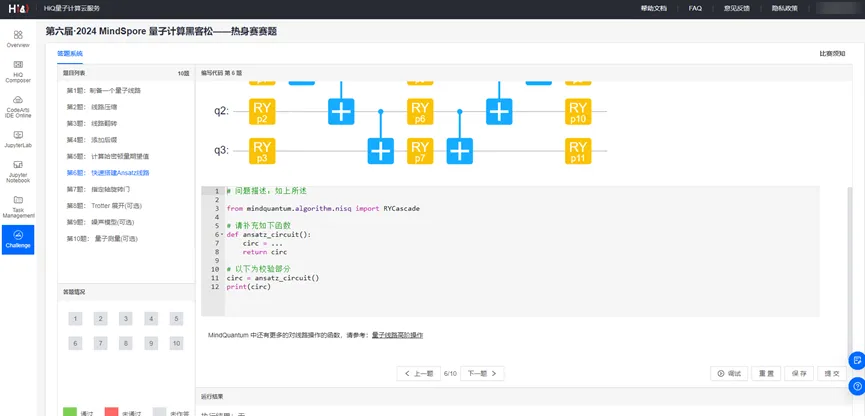Open HiQ Composer from the sidebar
Viewport: 865px width, 416px height.
[x=17, y=70]
